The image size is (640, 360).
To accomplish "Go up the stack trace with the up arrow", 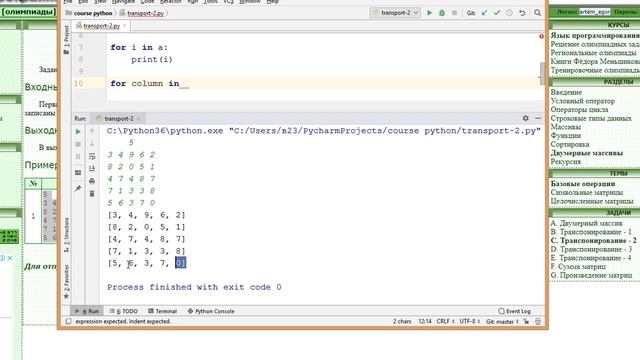I will (x=92, y=131).
